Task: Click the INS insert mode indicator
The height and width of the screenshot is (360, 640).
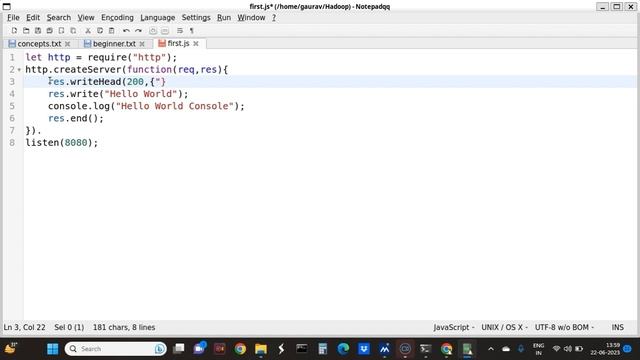Action: click(x=618, y=327)
